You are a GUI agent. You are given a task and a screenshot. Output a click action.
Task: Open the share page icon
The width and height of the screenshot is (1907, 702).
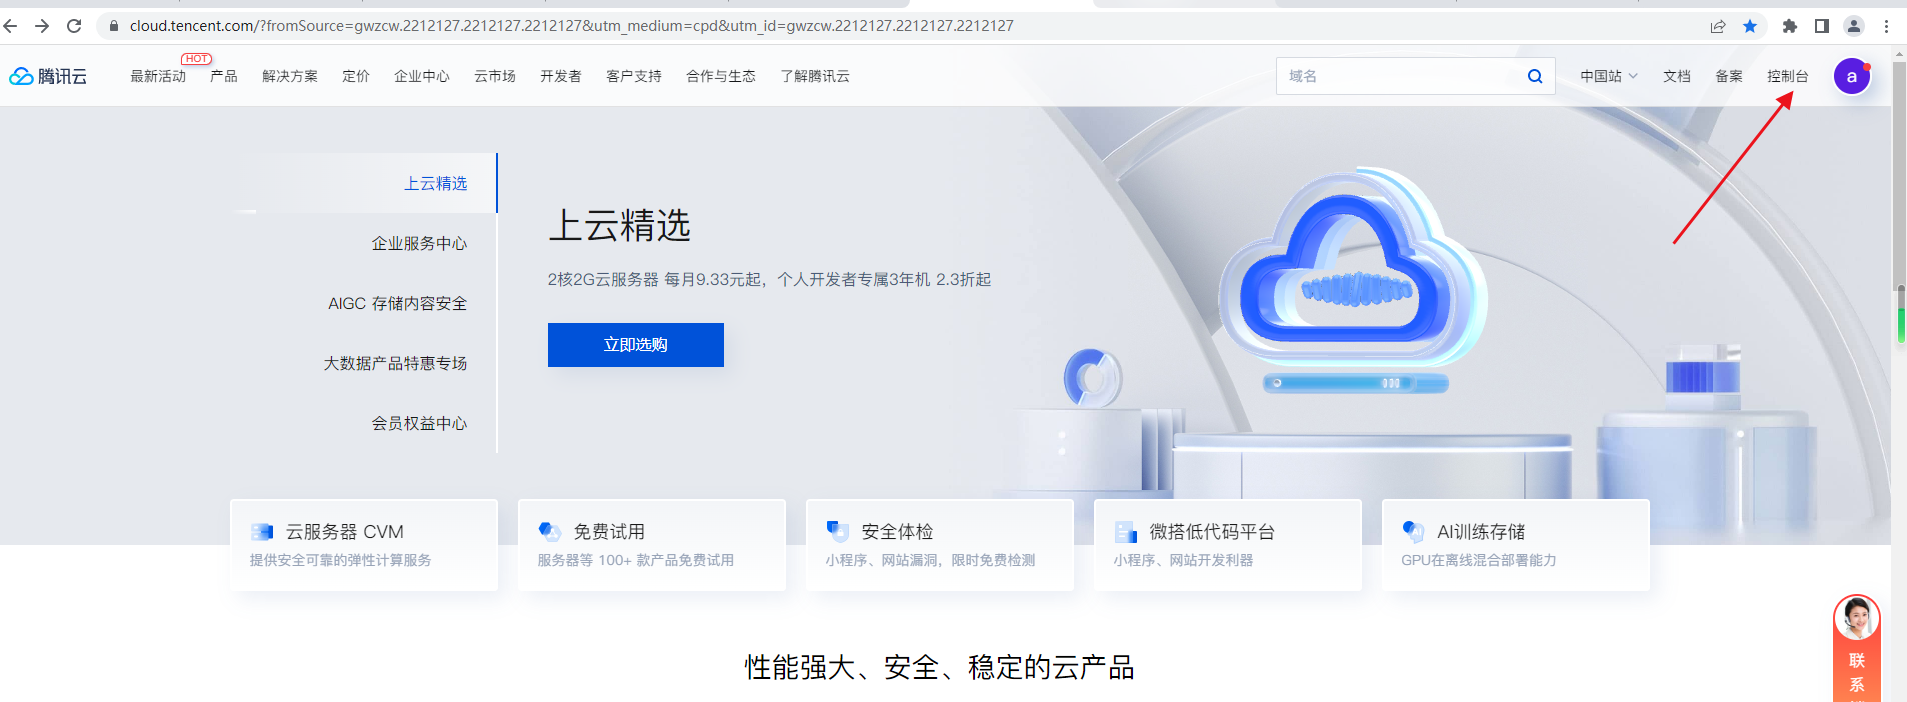(1718, 26)
